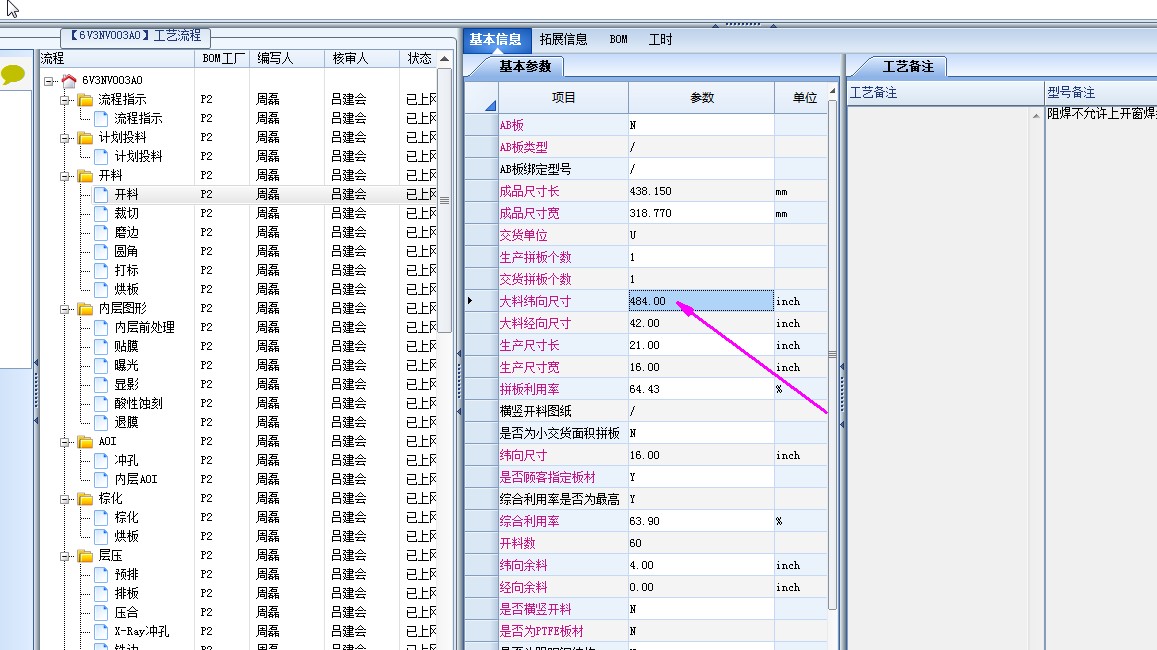Image resolution: width=1157 pixels, height=650 pixels.
Task: Collapse the root 6V3NV003A0 tree node
Action: click(x=49, y=81)
